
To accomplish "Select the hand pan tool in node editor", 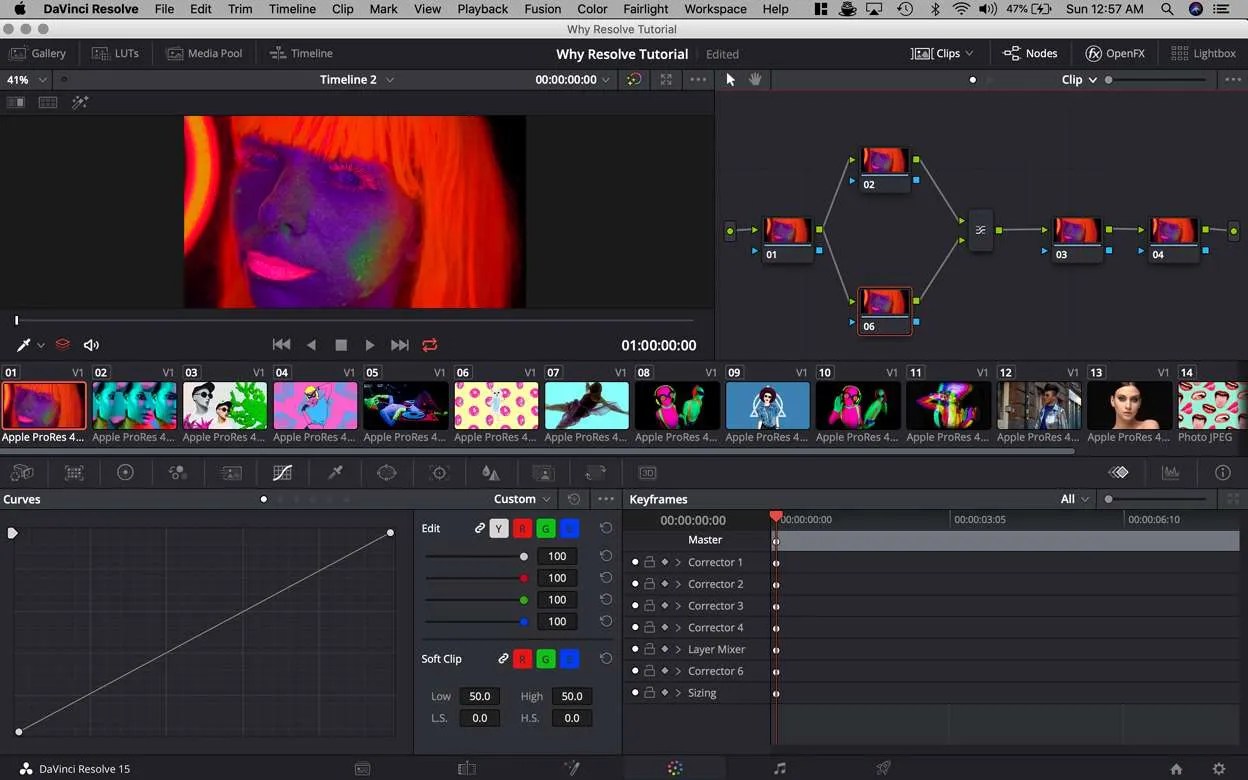I will 755,79.
